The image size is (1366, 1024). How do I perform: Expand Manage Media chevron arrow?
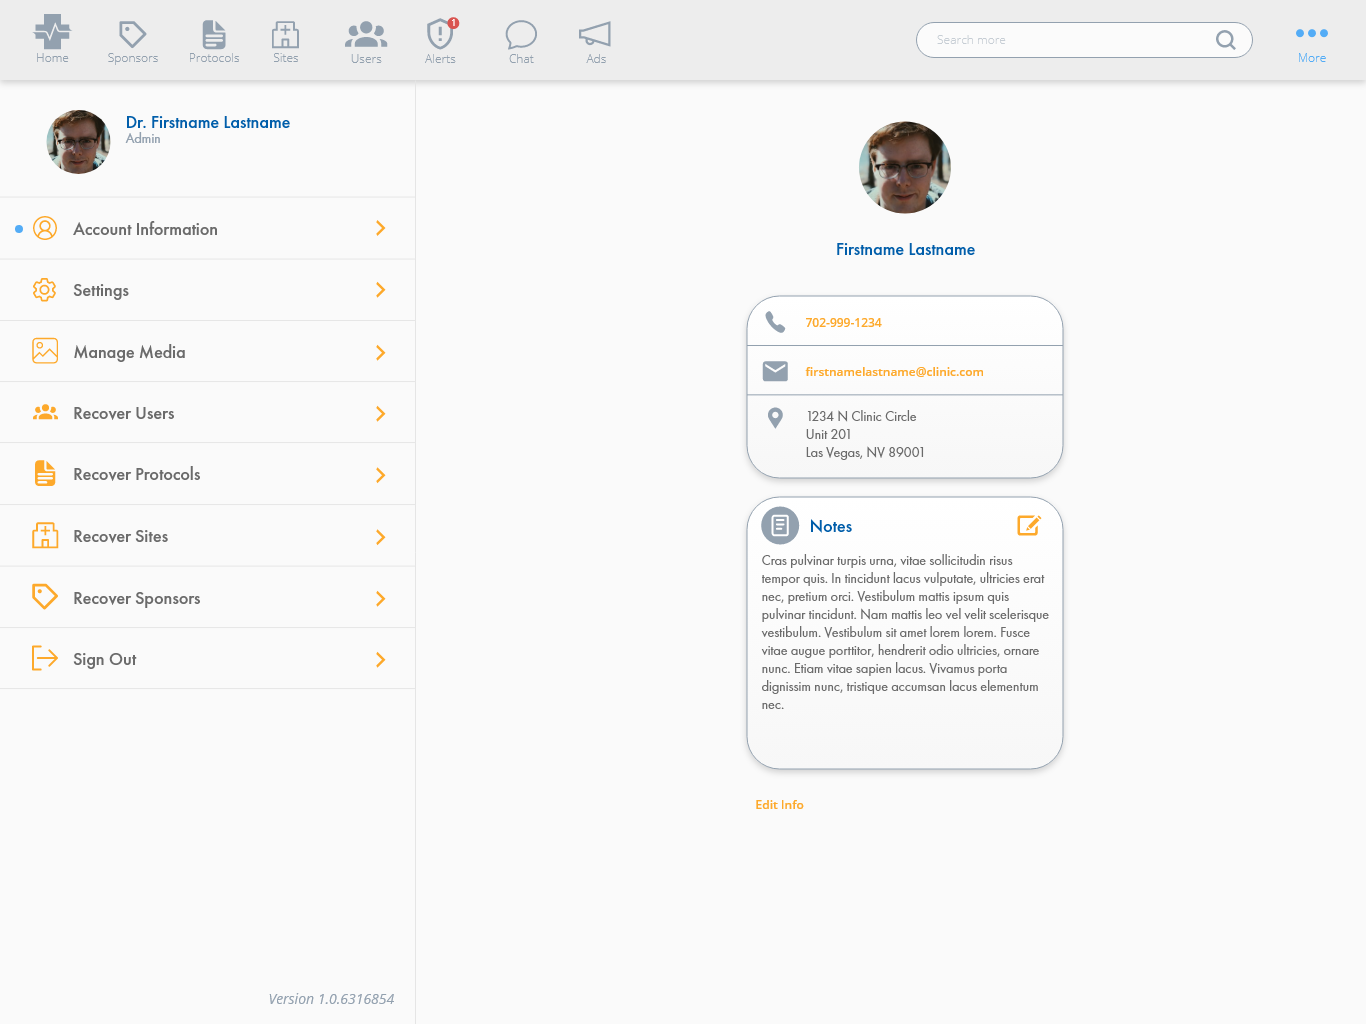[x=380, y=352]
